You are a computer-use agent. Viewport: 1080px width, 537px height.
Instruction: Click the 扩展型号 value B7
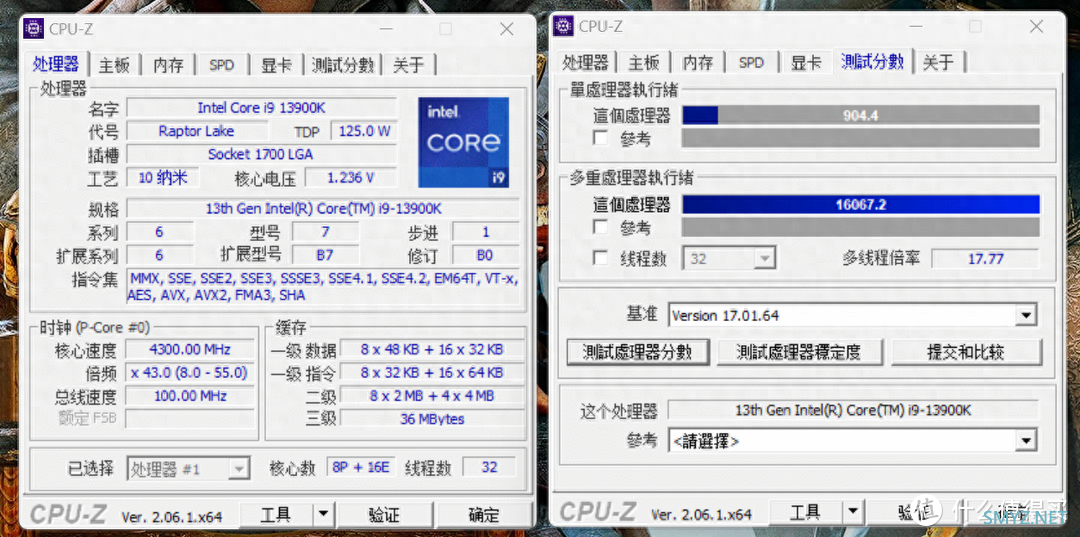(x=325, y=255)
